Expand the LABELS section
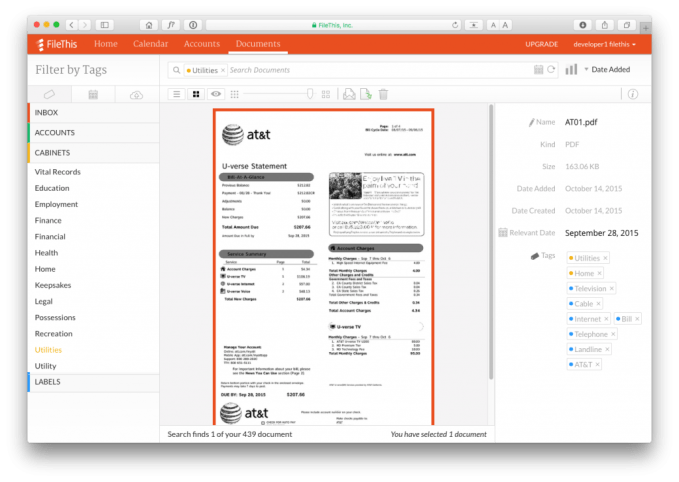Image resolution: width=679 pixels, height=482 pixels. point(94,382)
